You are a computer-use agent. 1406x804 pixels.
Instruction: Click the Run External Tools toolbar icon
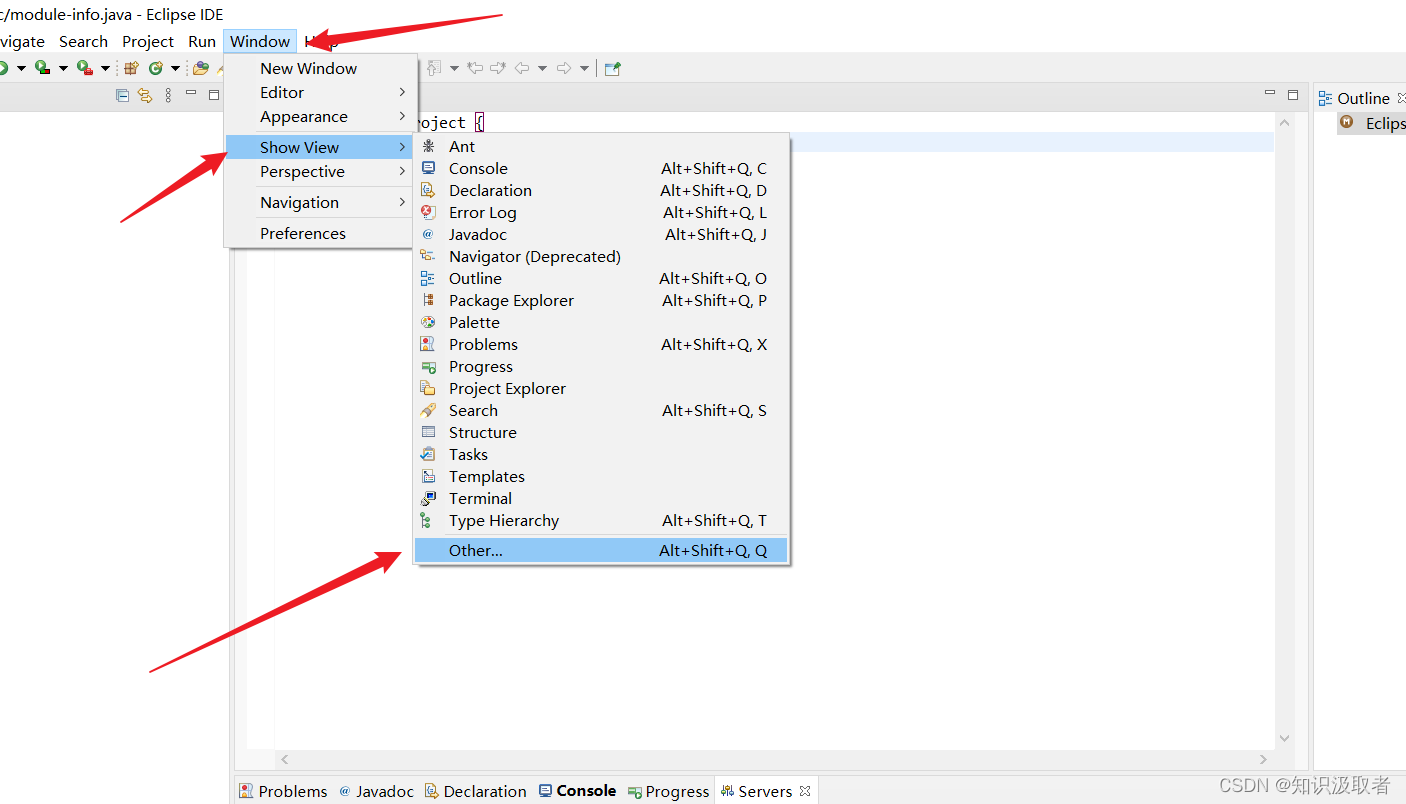84,68
